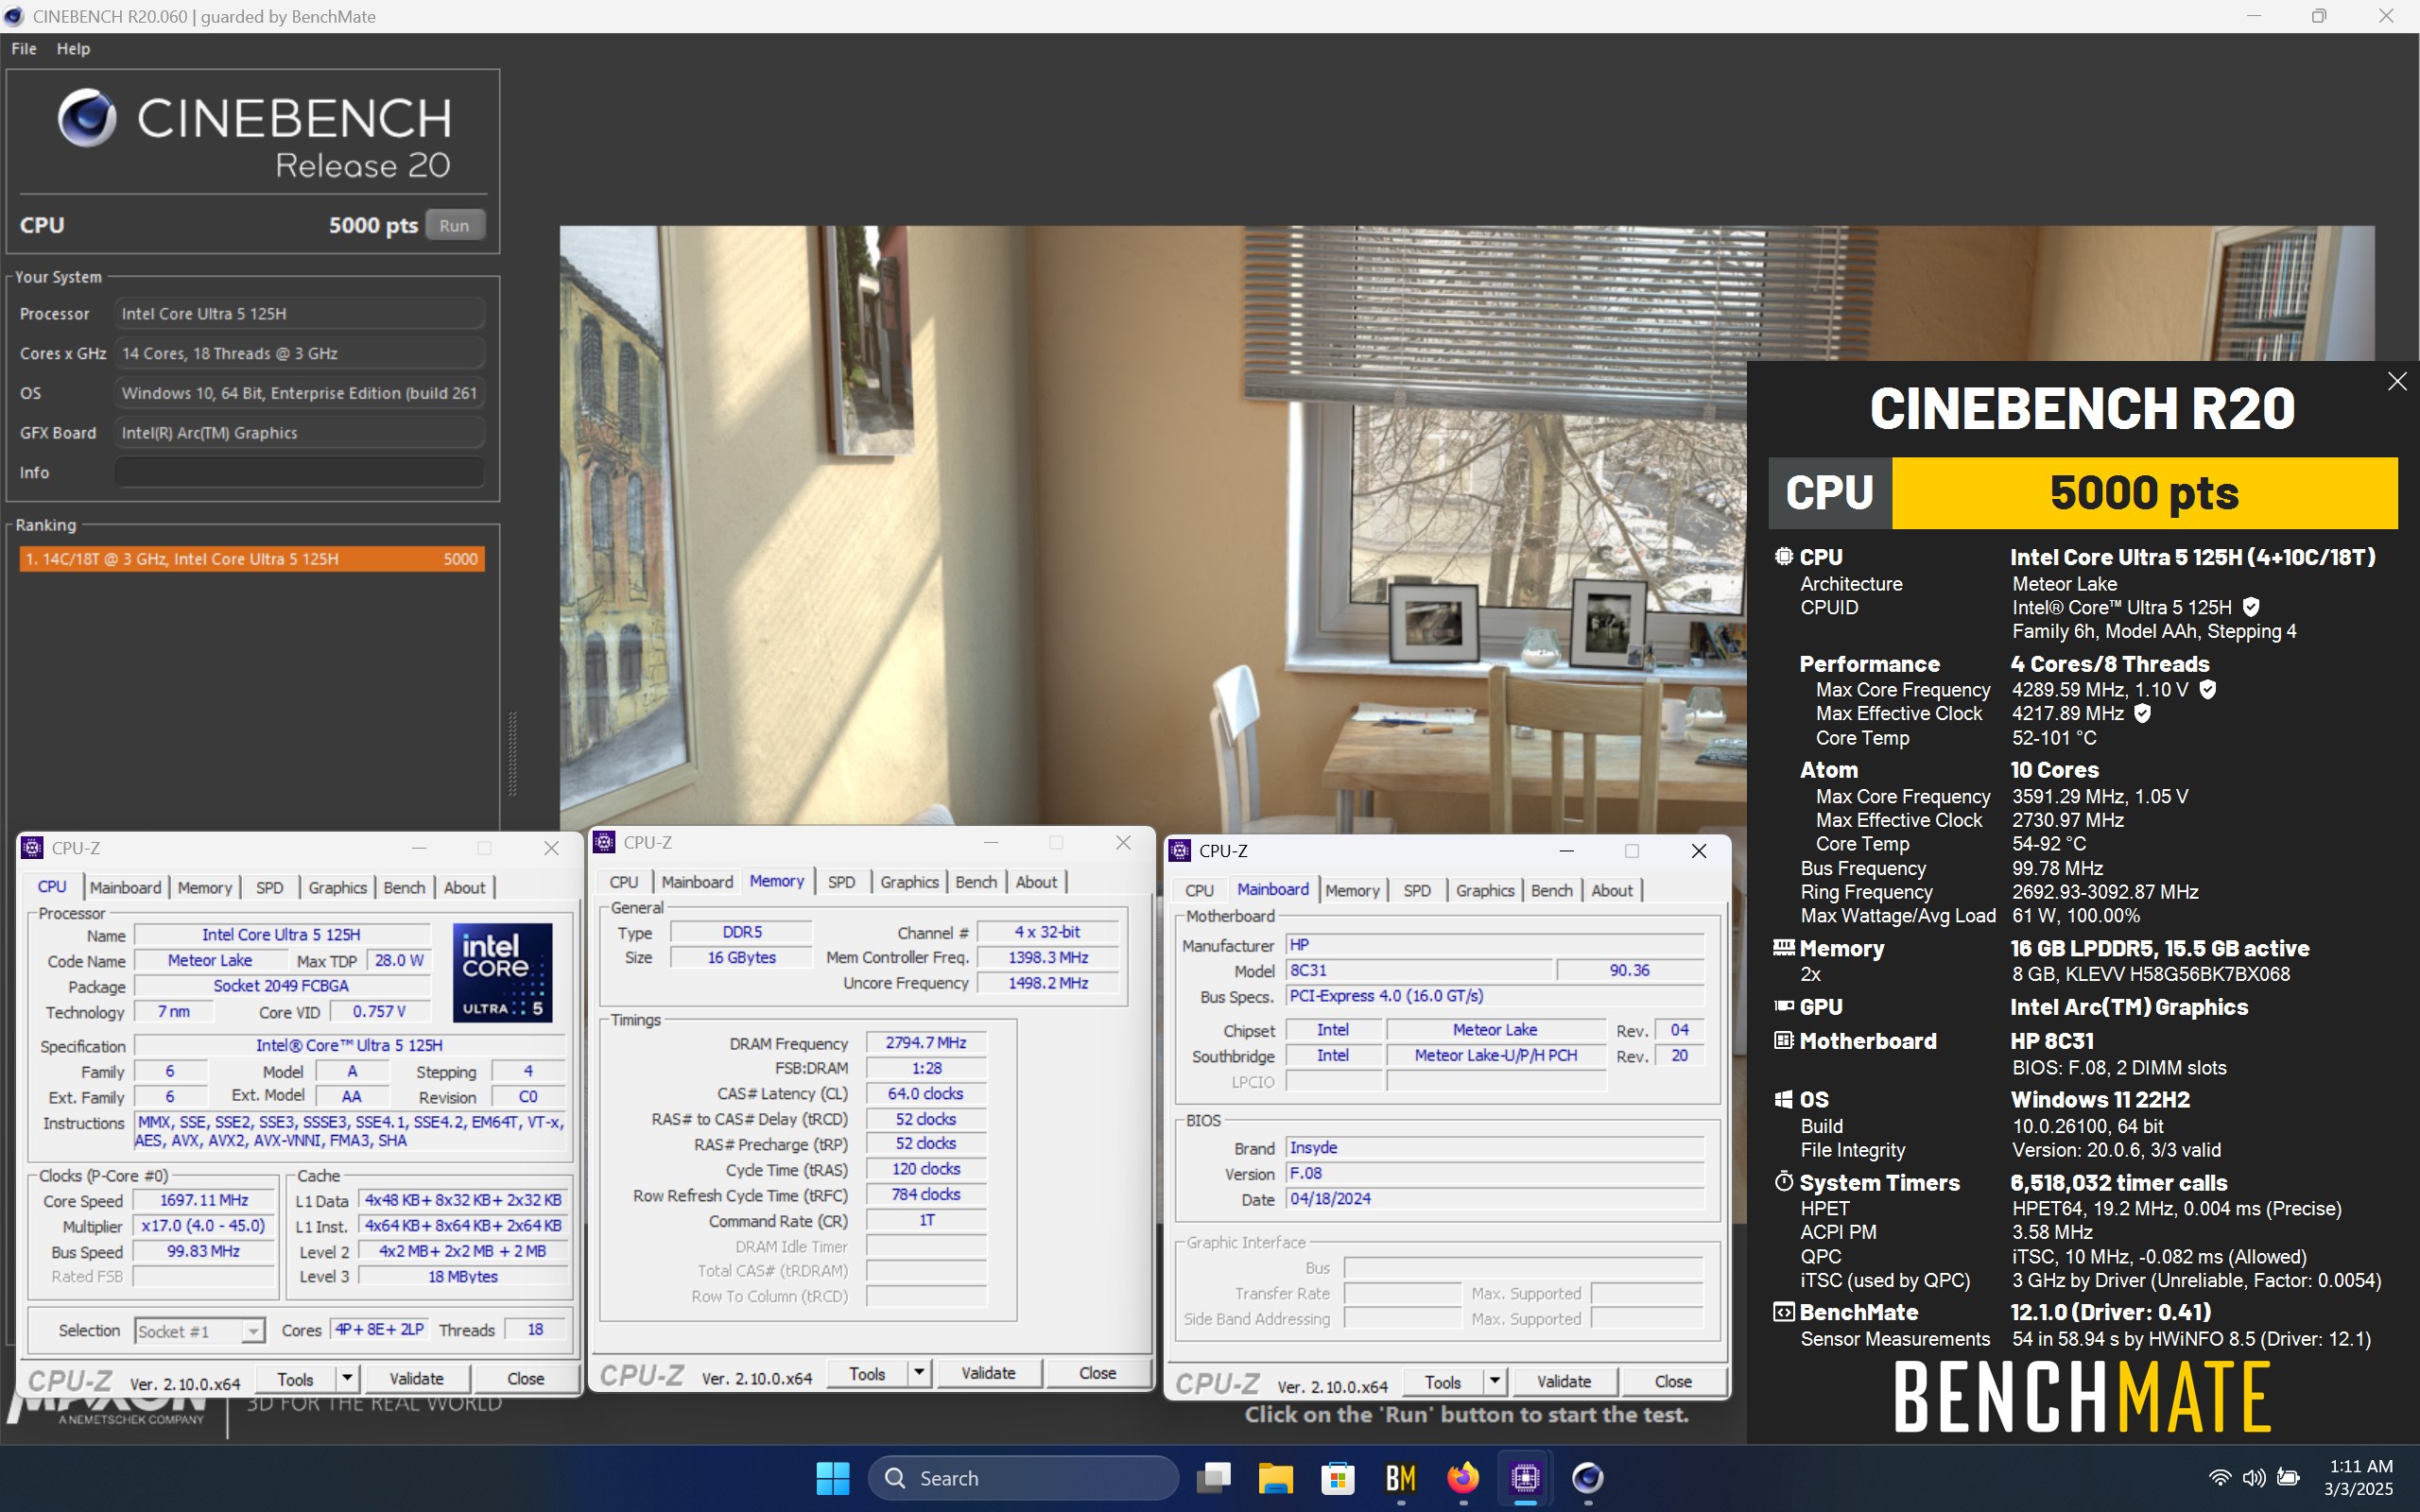The height and width of the screenshot is (1512, 2420).
Task: Switch to Cinebench taskbar icon
Action: tap(1588, 1477)
